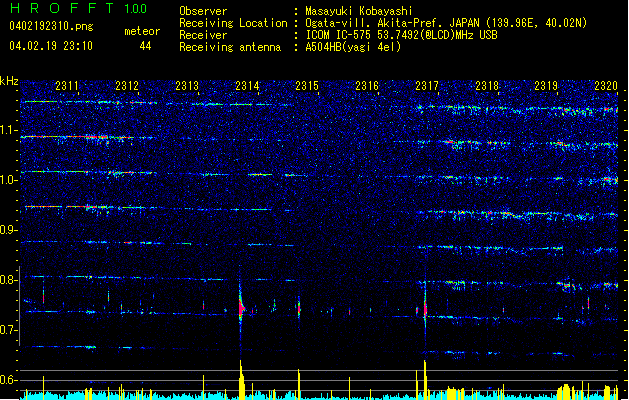Viewport: 629px width, 400px height.
Task: Click the meteor label
Action: point(142,31)
